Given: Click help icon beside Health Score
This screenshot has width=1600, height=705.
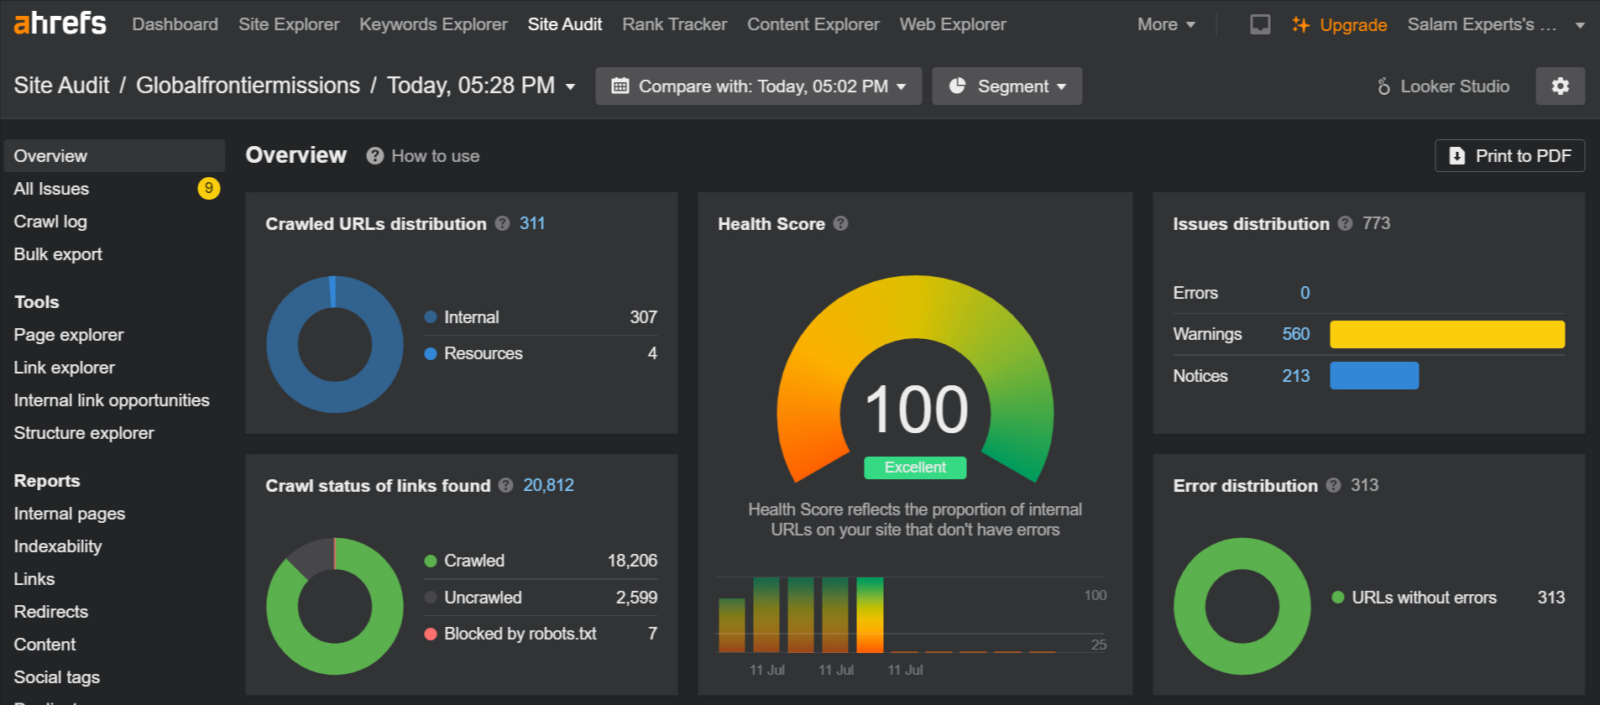Looking at the screenshot, I should (841, 224).
